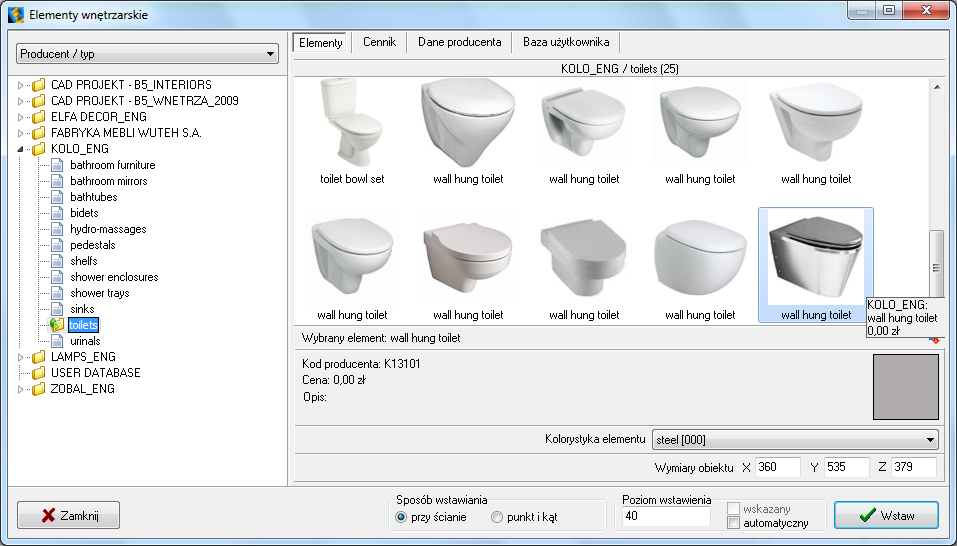Click the bathroom furniture document icon
This screenshot has height=546, width=957.
coord(57,165)
